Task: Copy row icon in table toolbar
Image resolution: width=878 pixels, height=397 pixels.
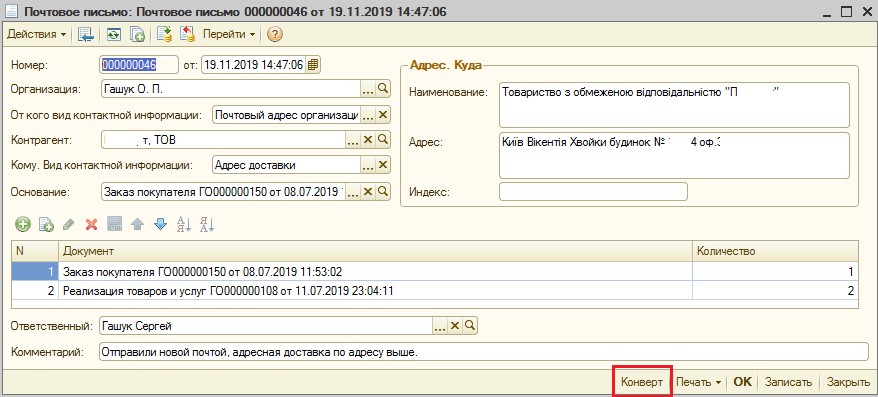Action: [x=46, y=225]
